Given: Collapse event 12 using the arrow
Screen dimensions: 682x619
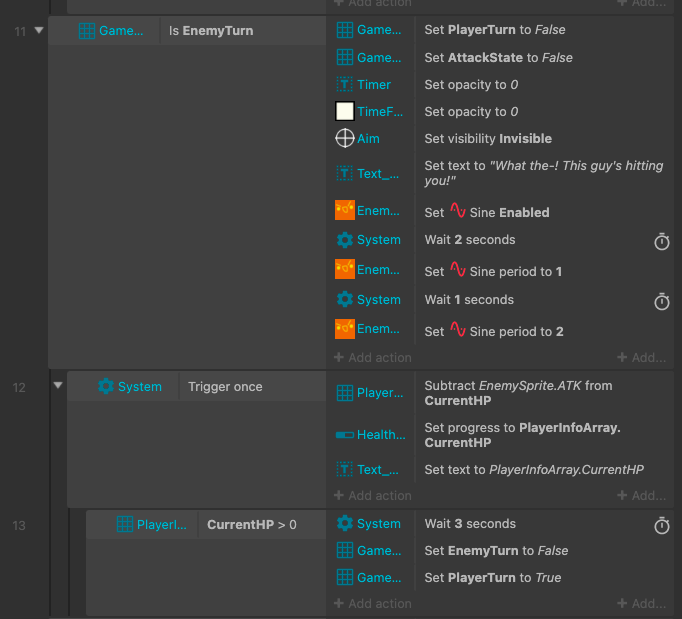Looking at the screenshot, I should coord(58,385).
